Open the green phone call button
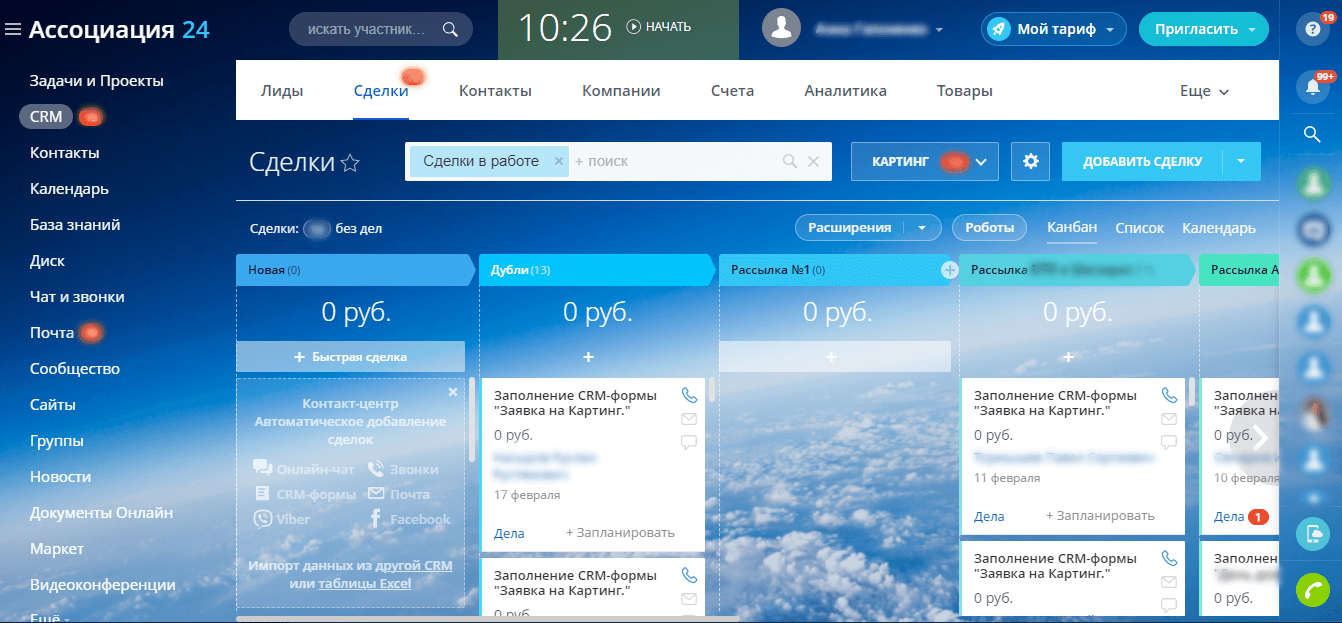 click(x=1311, y=590)
